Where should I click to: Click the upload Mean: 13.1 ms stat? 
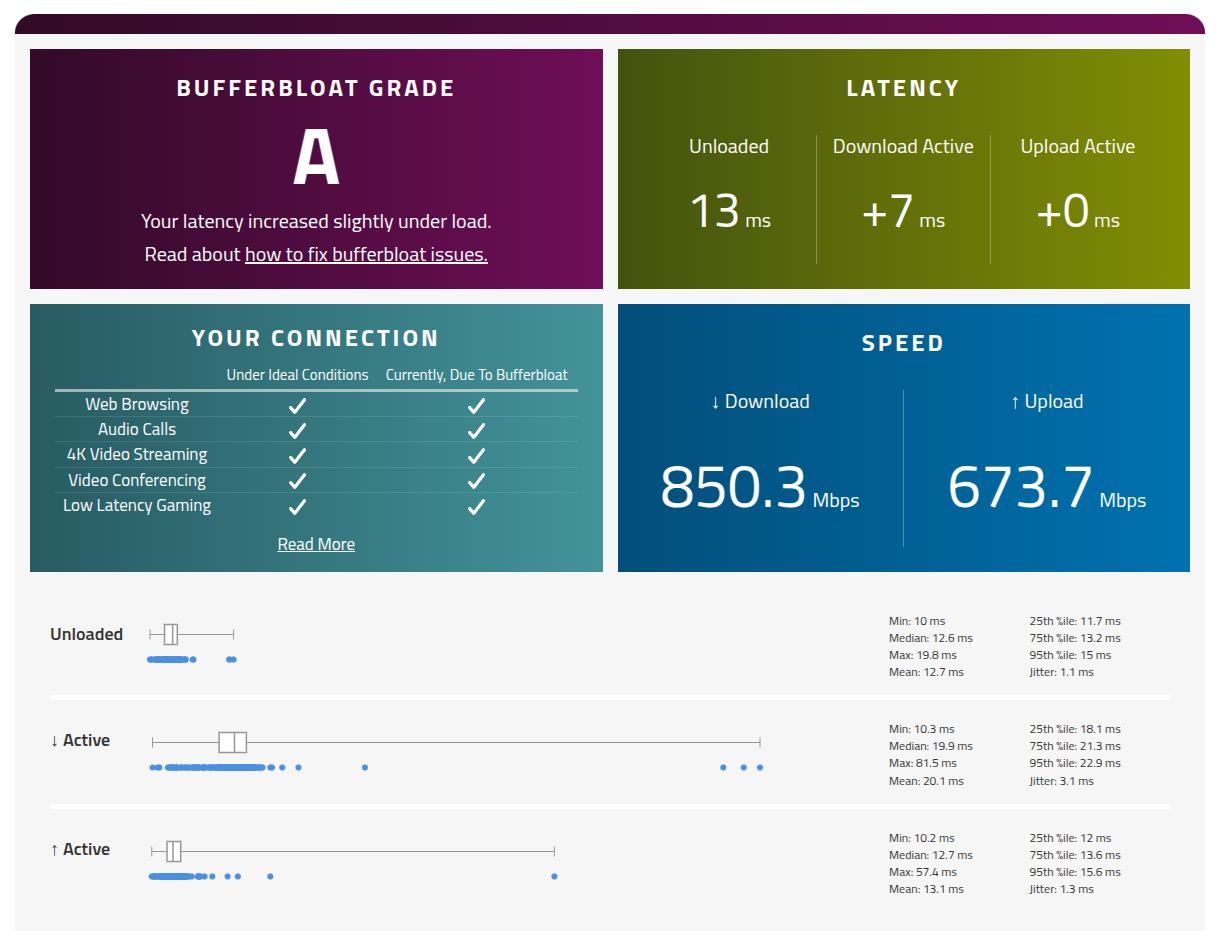927,889
